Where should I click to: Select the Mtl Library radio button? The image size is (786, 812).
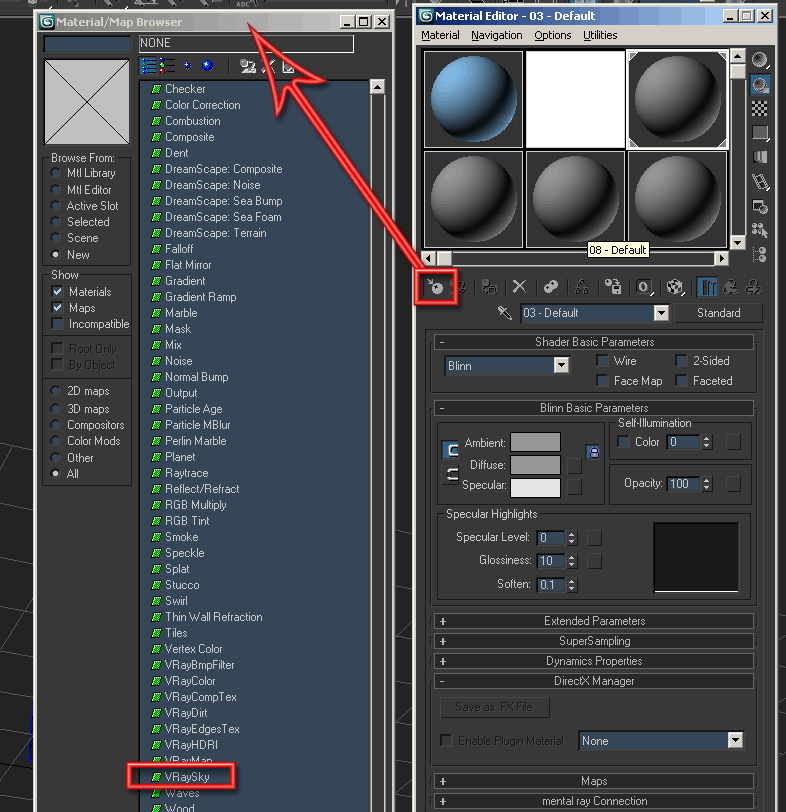[55, 173]
